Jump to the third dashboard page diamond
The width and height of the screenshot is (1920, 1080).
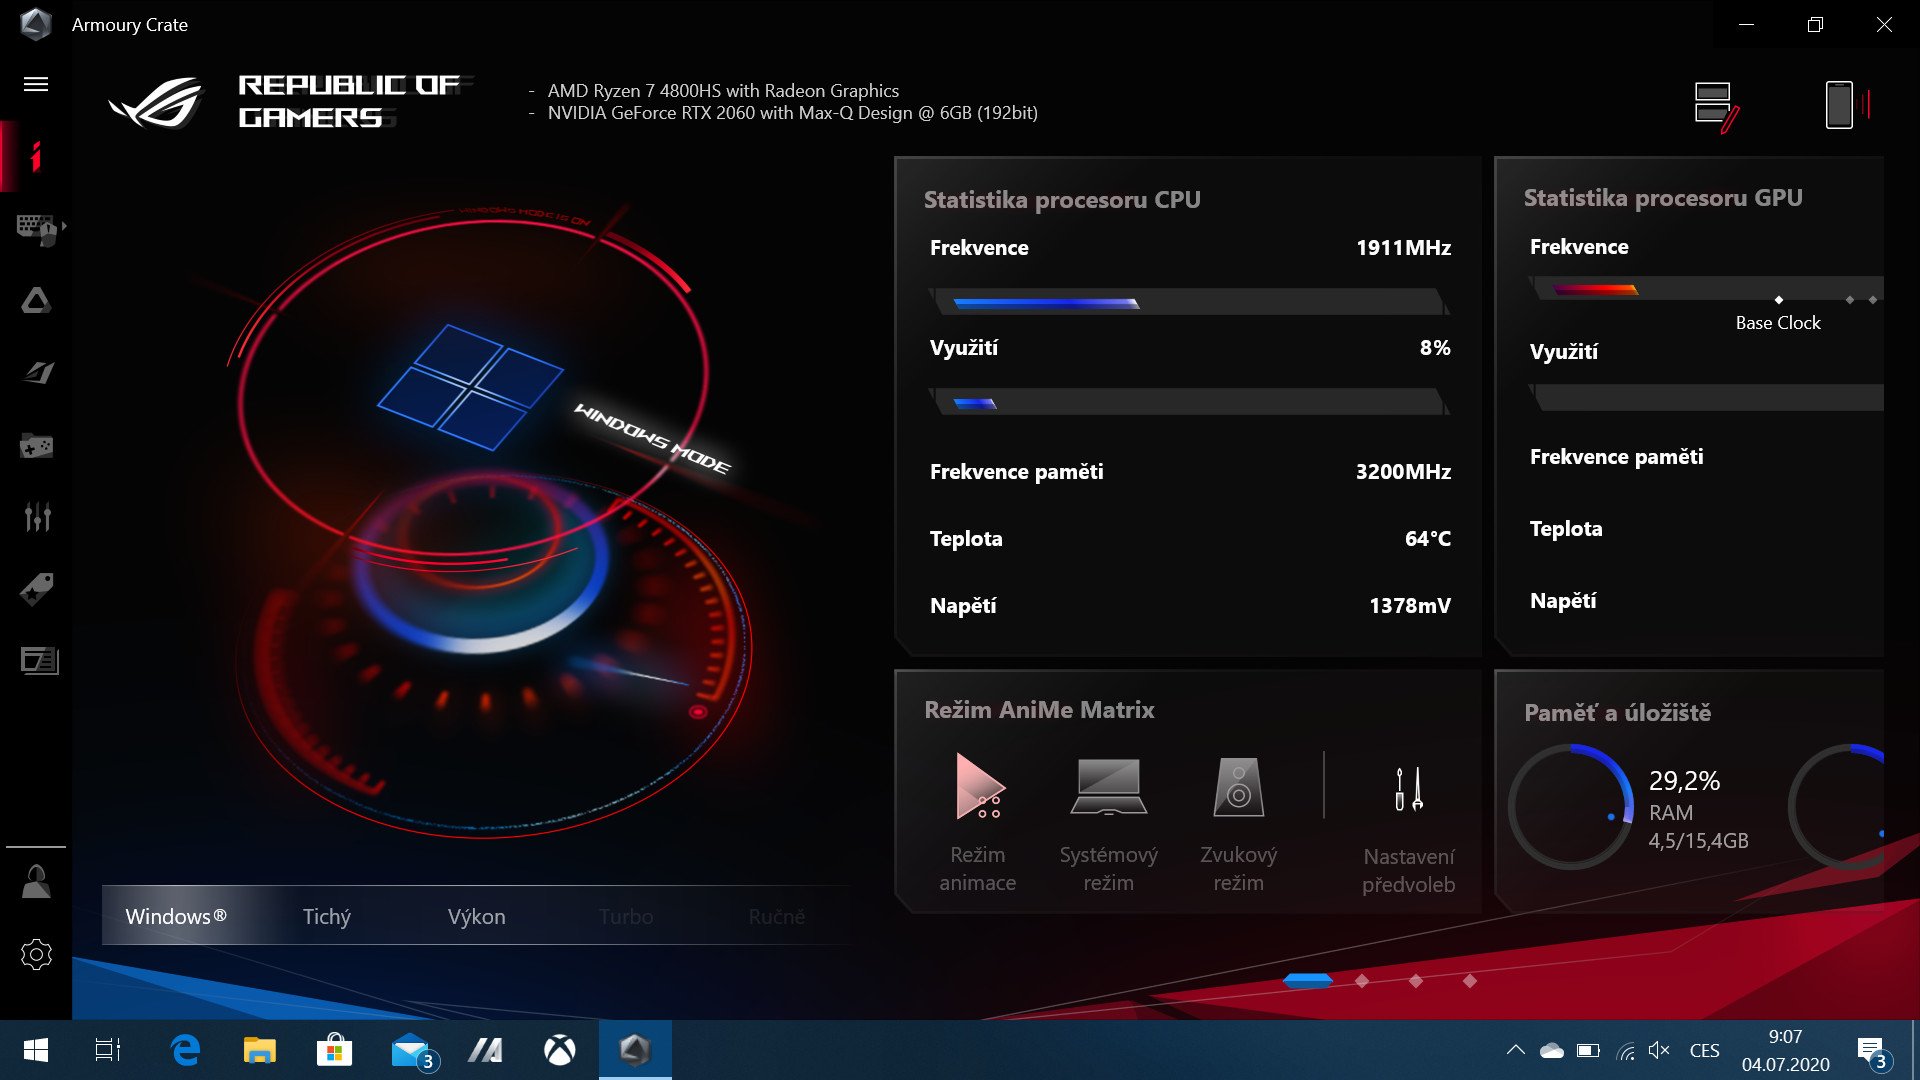point(1415,981)
